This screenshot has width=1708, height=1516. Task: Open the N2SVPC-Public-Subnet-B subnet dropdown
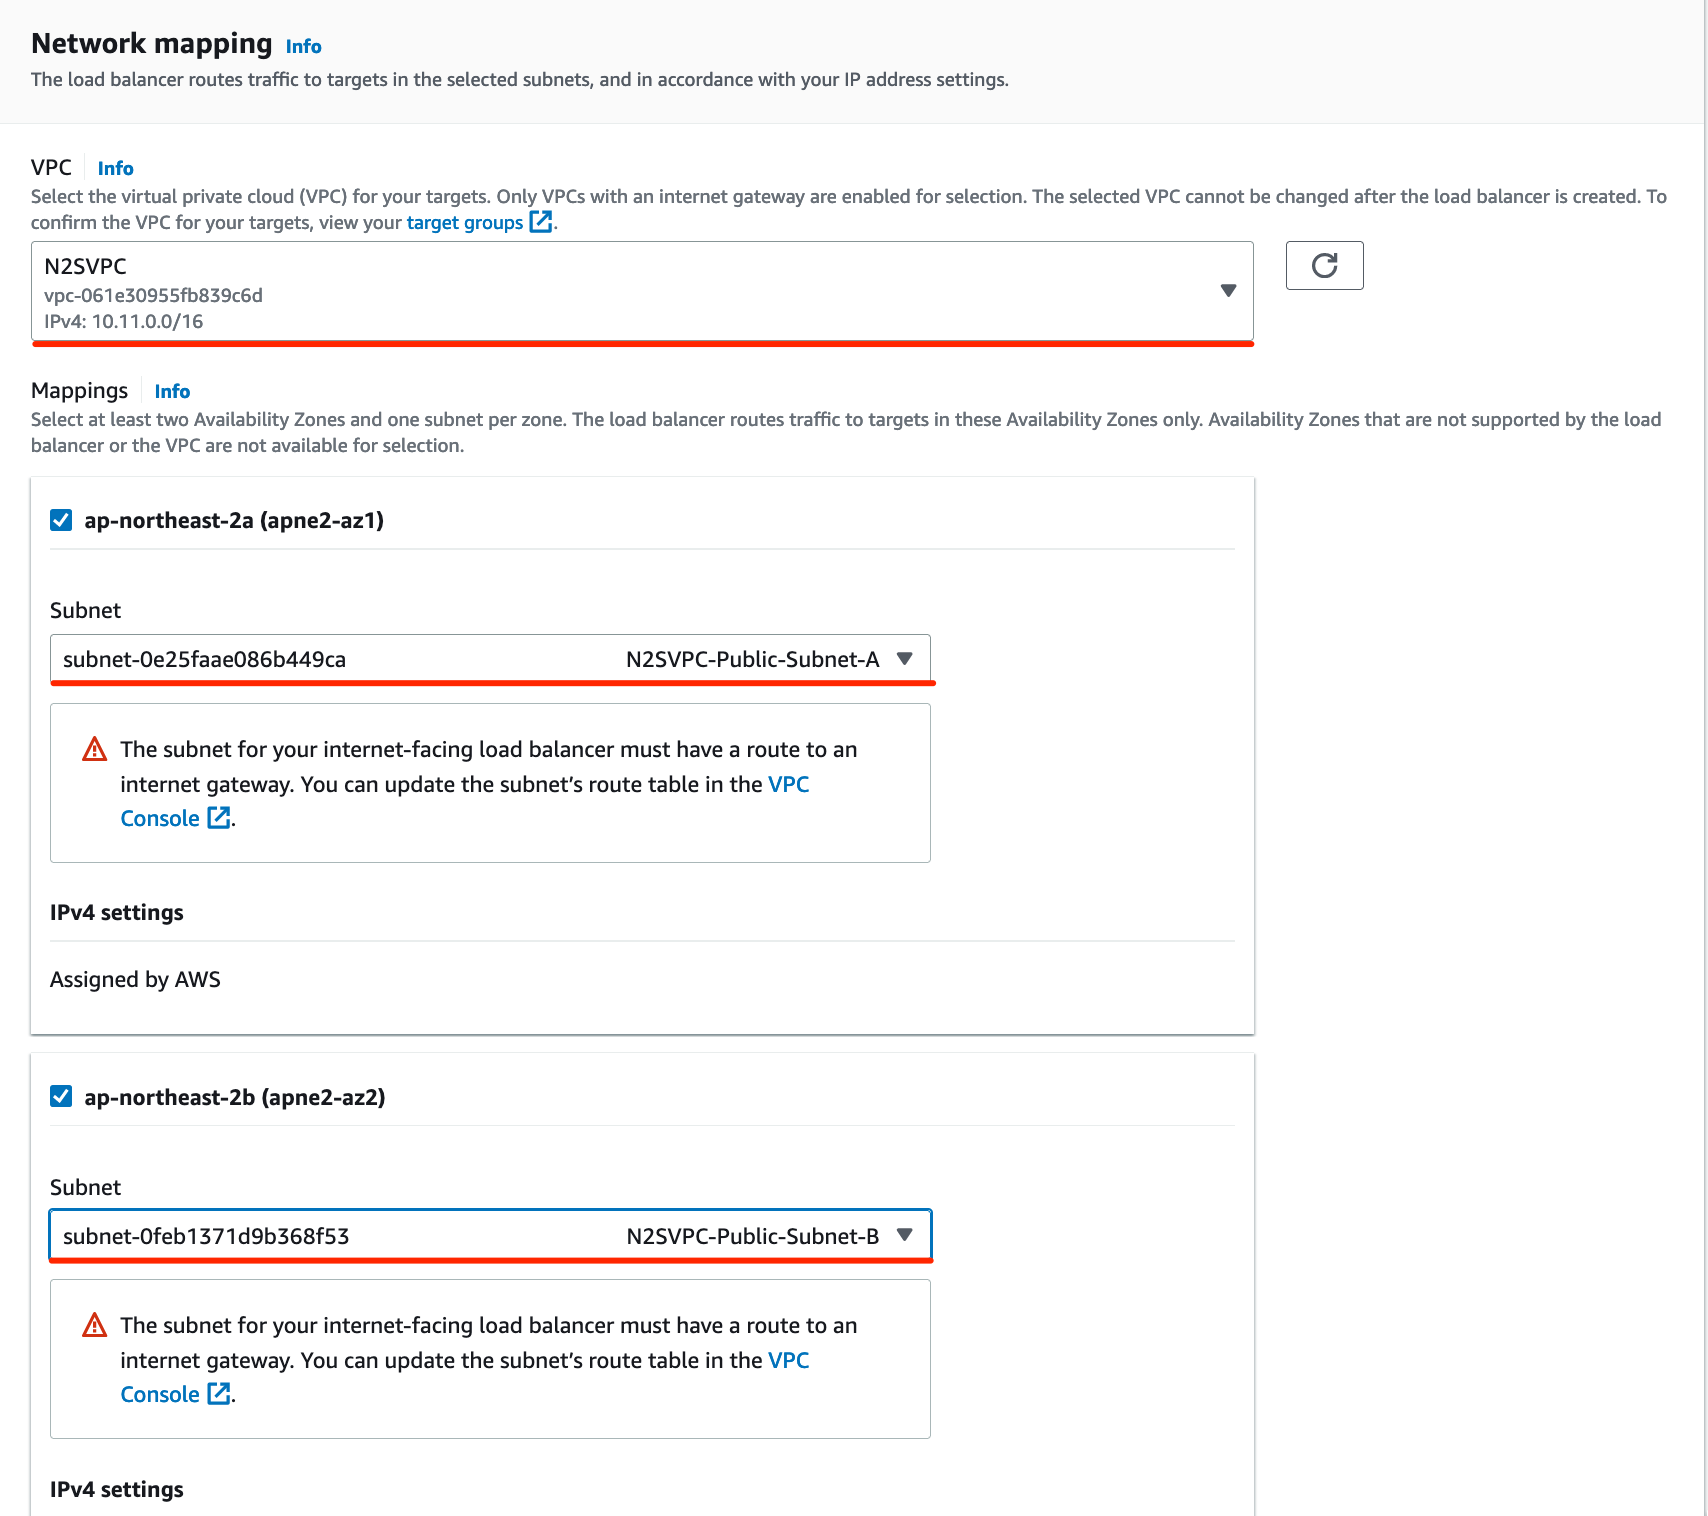(490, 1235)
